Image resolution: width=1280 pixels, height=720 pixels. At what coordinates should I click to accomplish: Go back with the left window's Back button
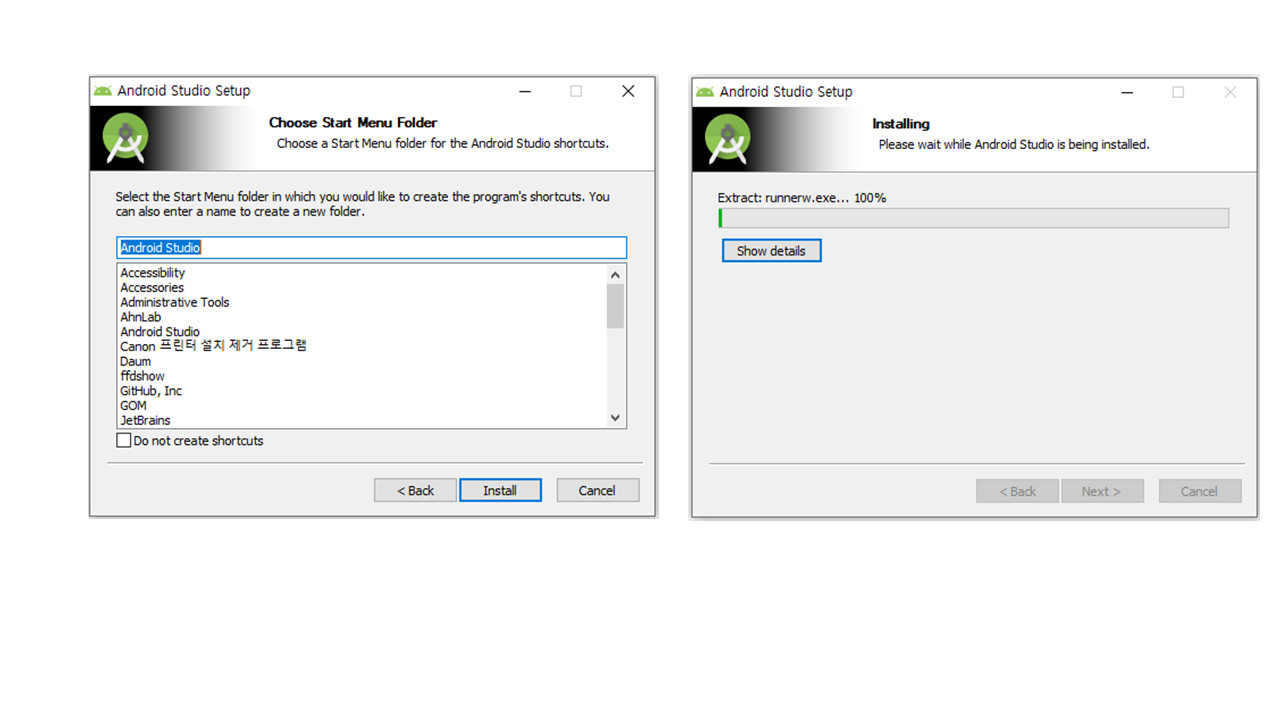tap(415, 490)
